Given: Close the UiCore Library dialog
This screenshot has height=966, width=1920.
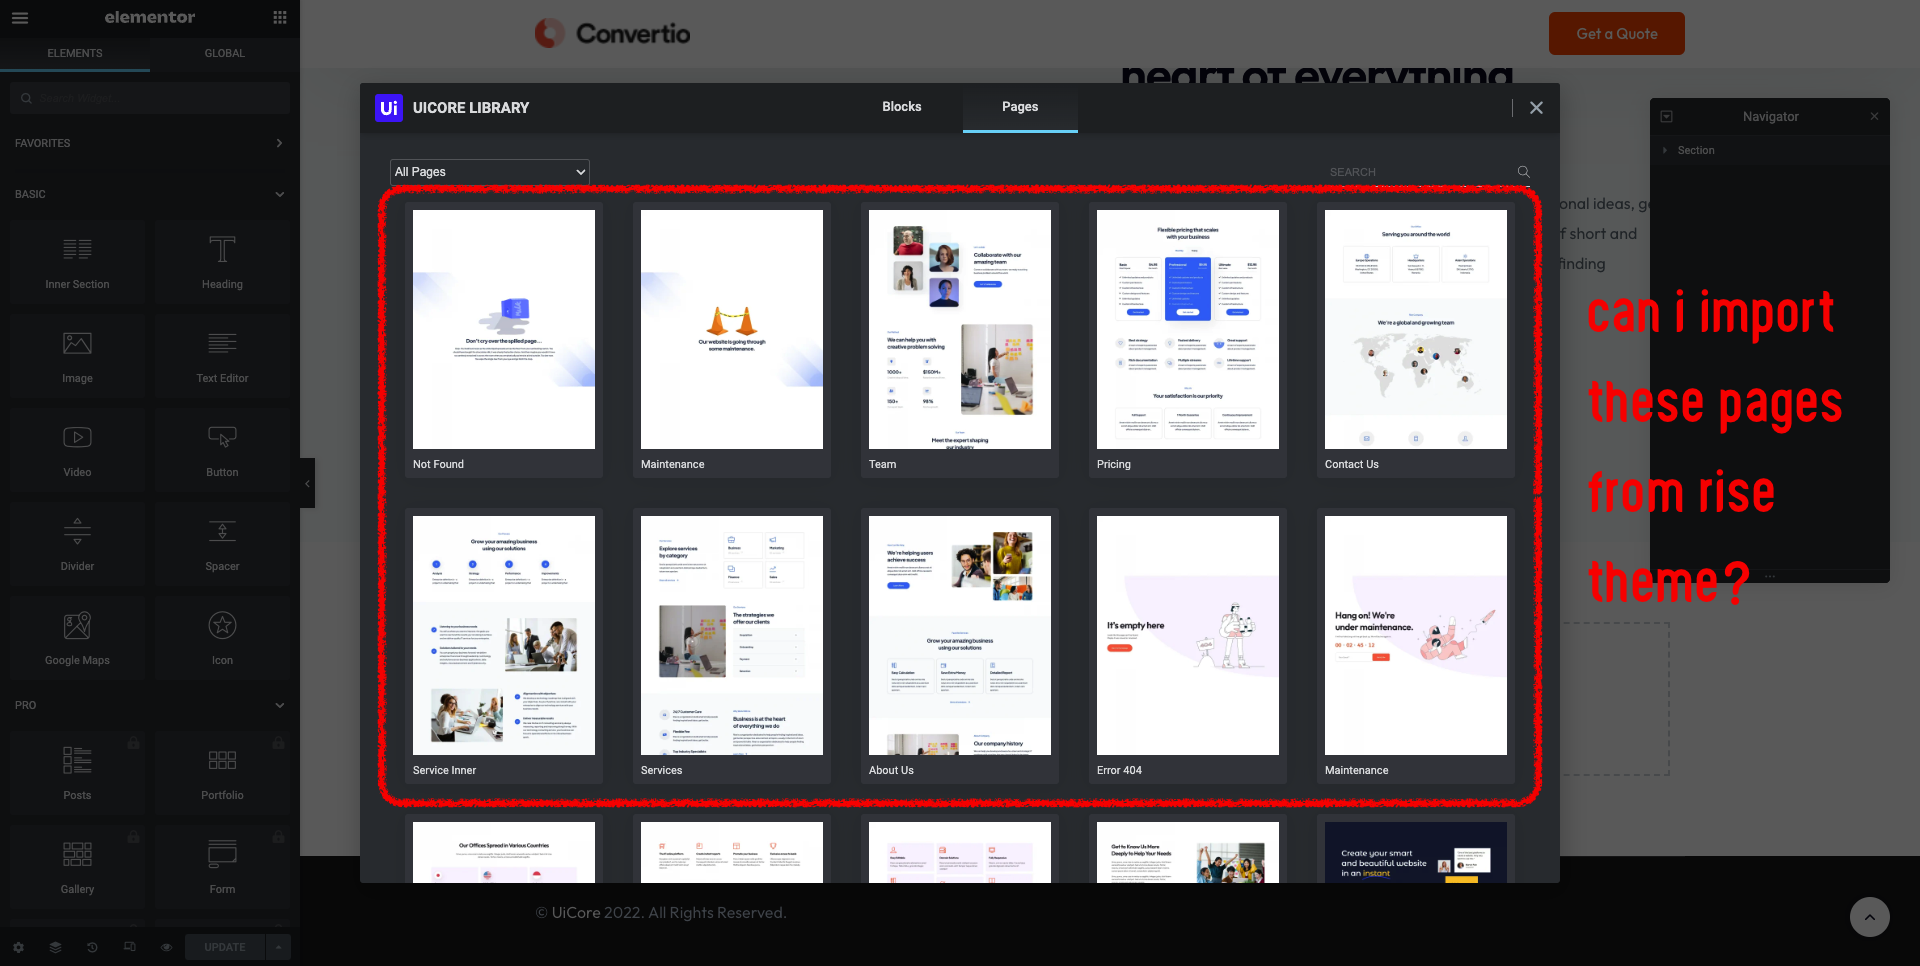Looking at the screenshot, I should pos(1536,107).
